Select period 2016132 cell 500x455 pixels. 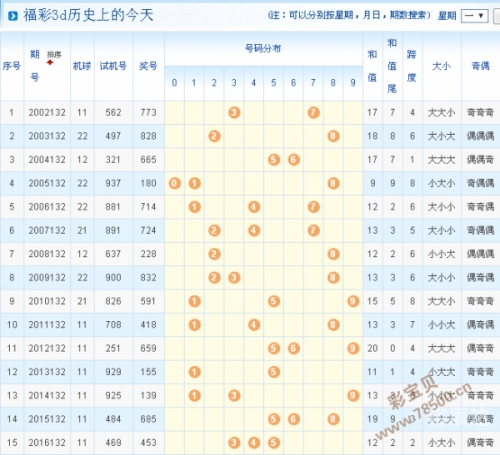click(x=47, y=443)
